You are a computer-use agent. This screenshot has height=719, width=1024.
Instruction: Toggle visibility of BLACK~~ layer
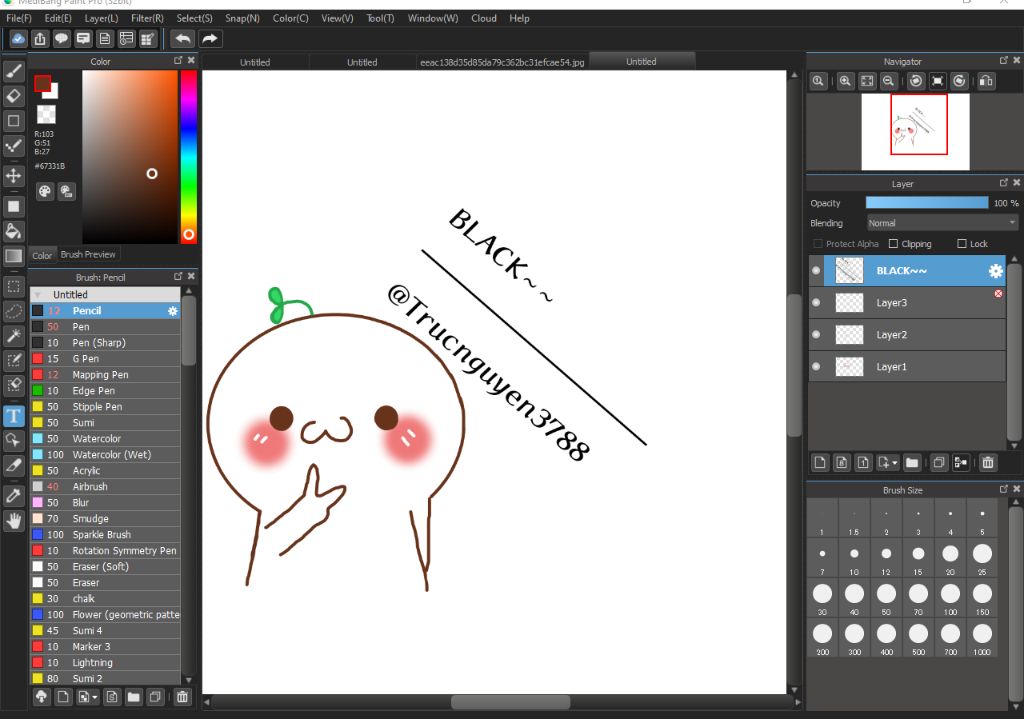[x=816, y=270]
